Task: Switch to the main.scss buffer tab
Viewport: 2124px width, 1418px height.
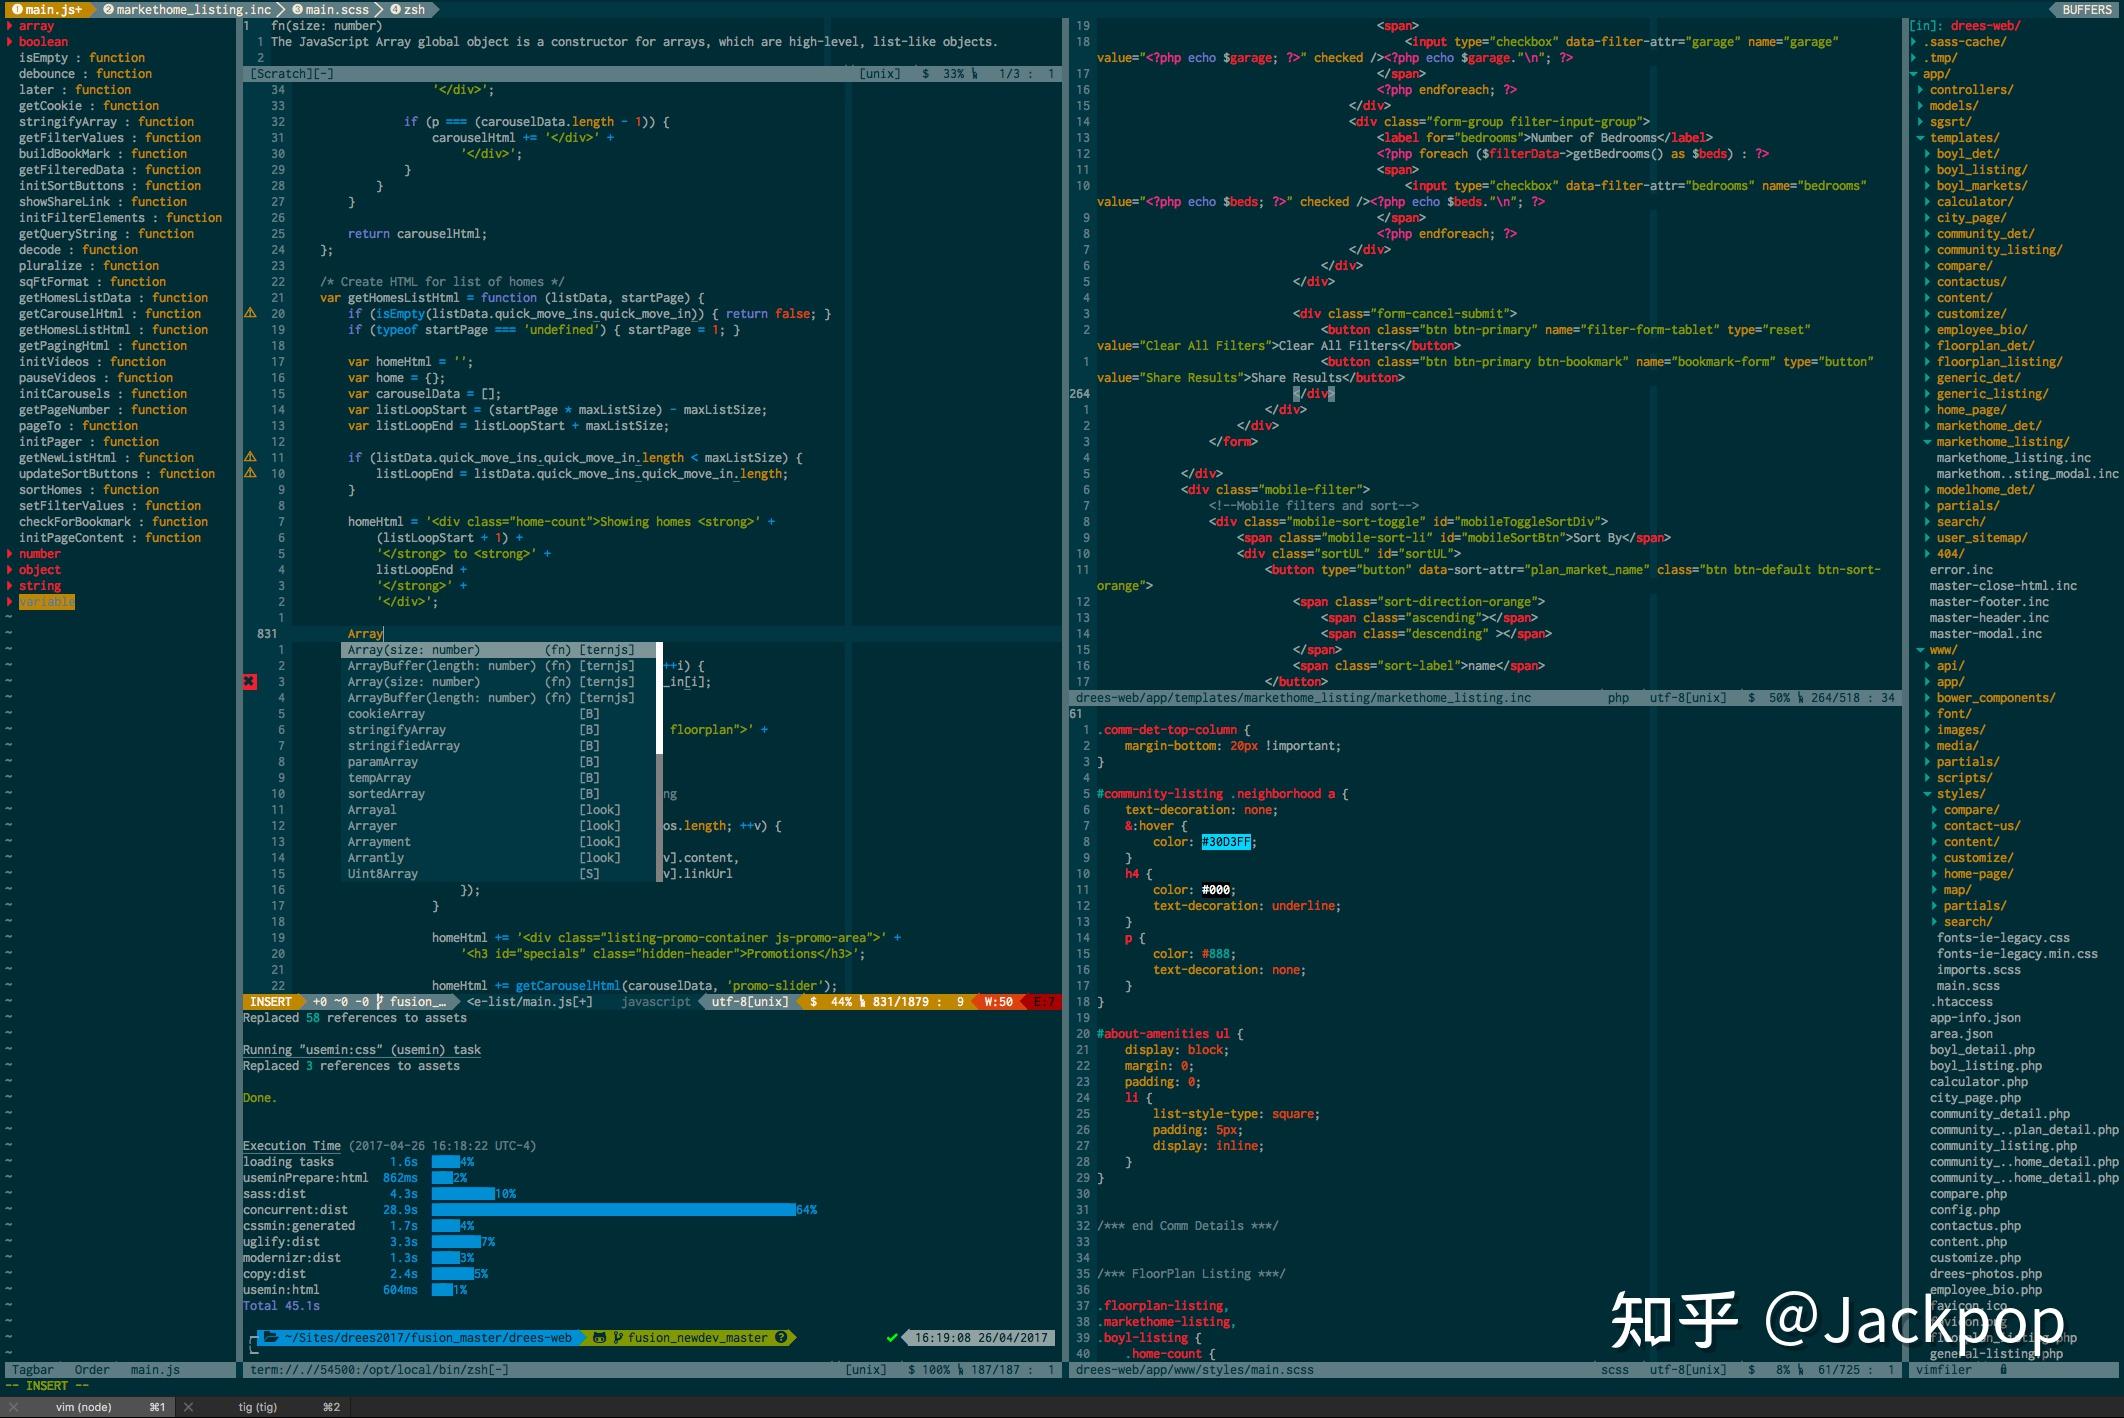Action: click(335, 10)
